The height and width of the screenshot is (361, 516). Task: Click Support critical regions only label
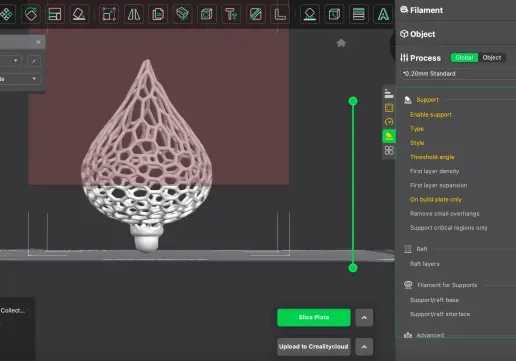tap(449, 228)
